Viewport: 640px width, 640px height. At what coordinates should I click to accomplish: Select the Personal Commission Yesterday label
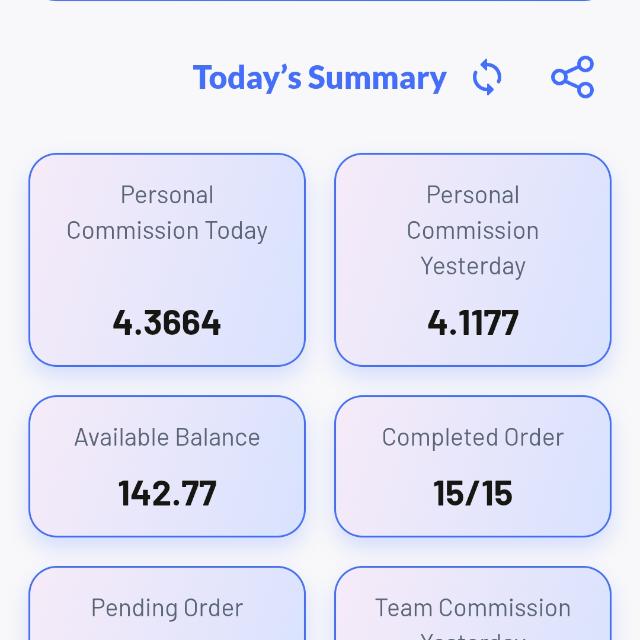[473, 231]
